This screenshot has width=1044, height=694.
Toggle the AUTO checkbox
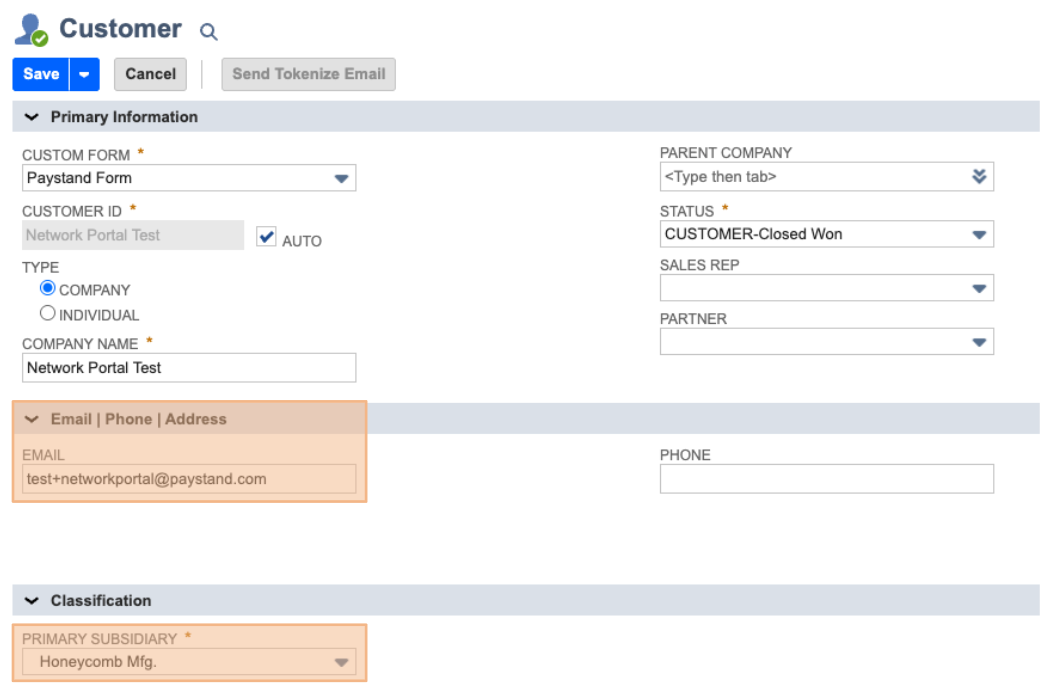click(266, 236)
